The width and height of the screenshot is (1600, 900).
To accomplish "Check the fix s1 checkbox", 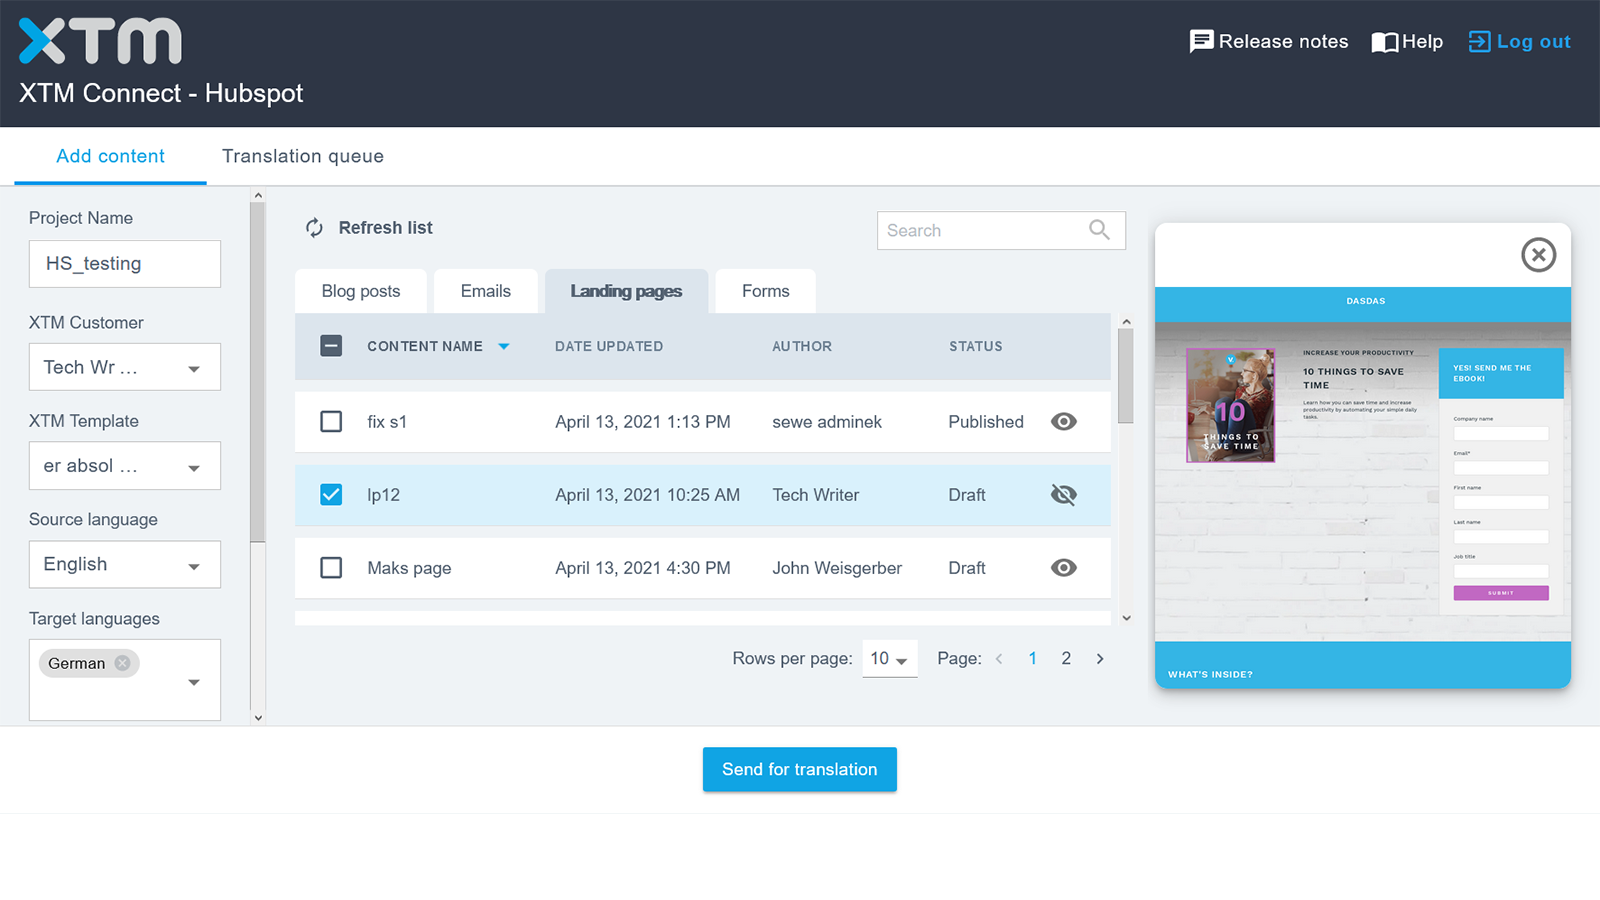I will tap(331, 422).
